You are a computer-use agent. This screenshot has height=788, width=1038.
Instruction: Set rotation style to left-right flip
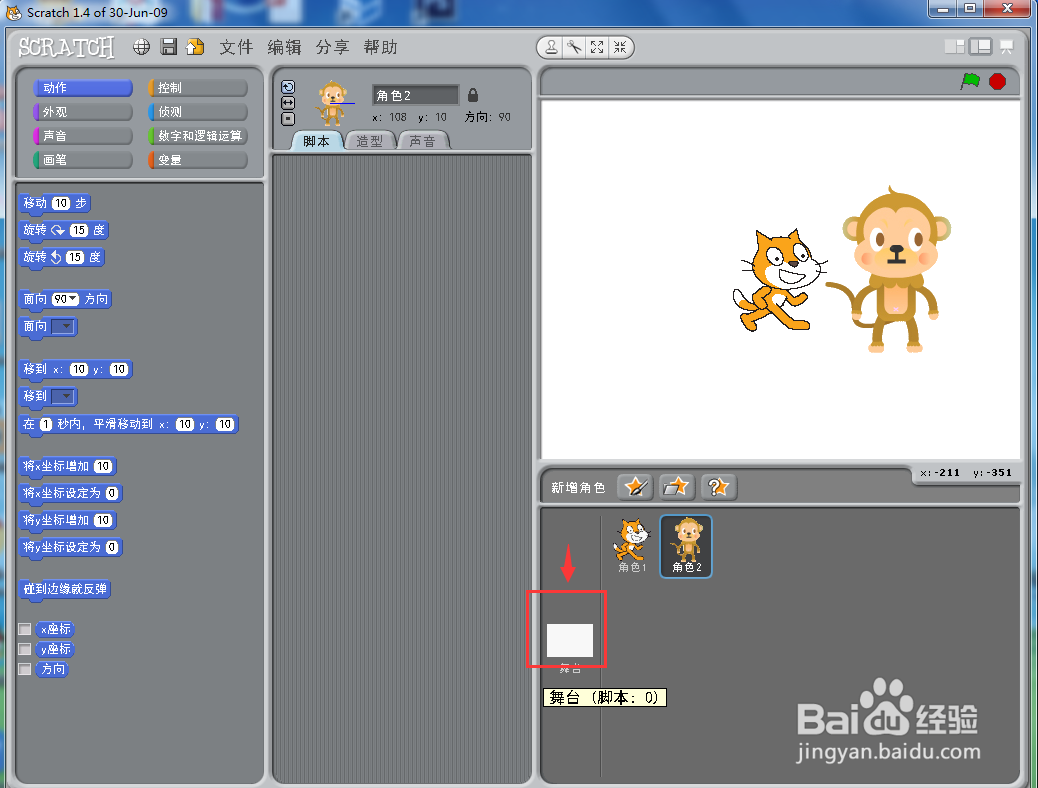288,103
